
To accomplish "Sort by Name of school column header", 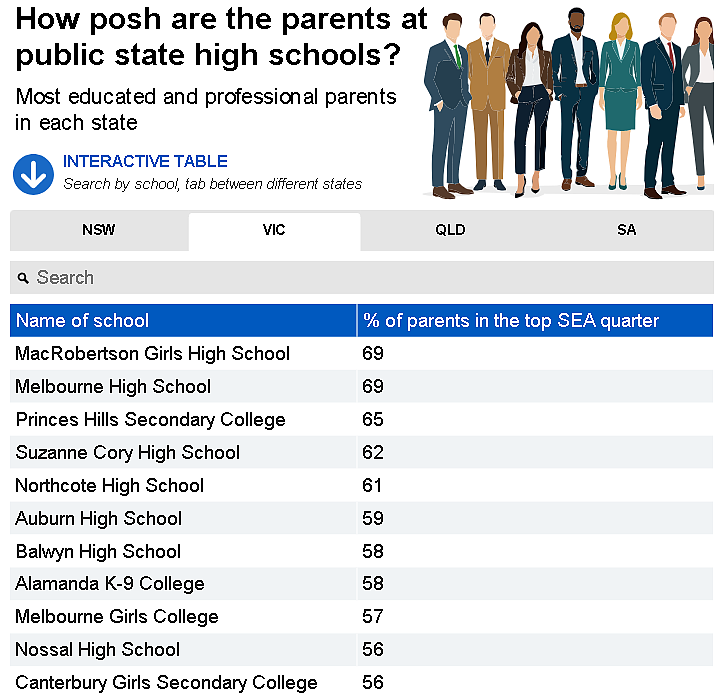I will click(x=183, y=320).
